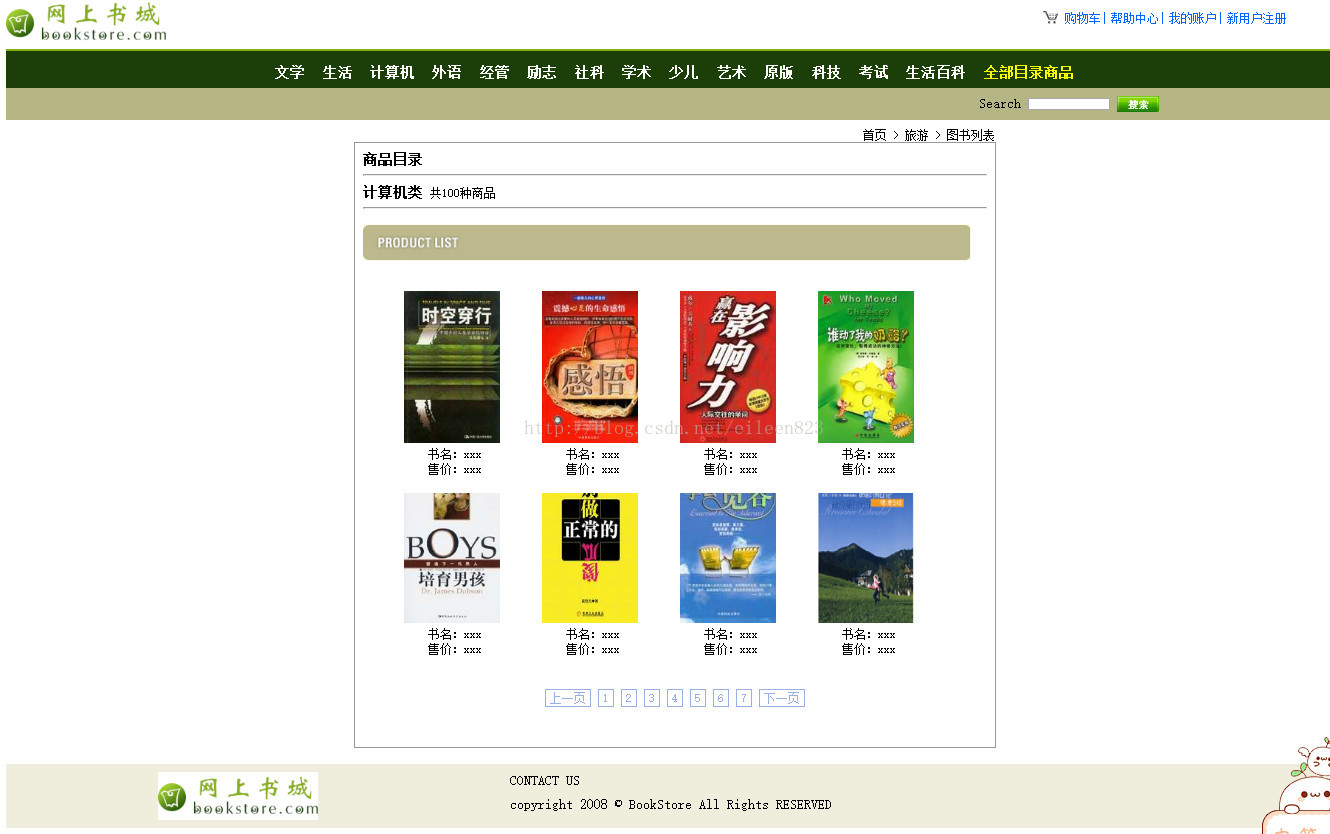Open the 外语 category
The width and height of the screenshot is (1330, 834).
point(447,72)
